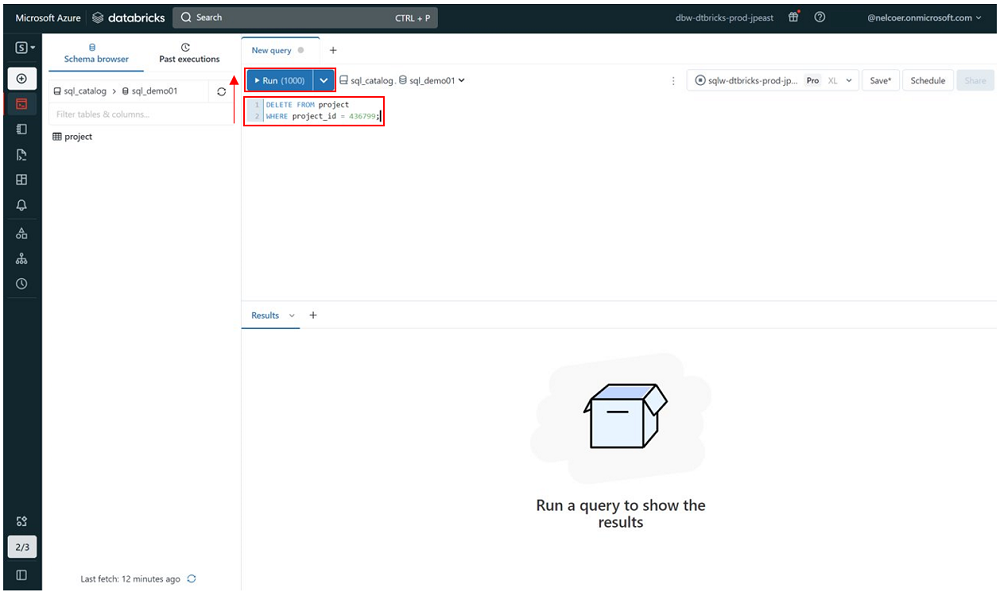Refresh last fetch icon at panel bottom

click(191, 579)
